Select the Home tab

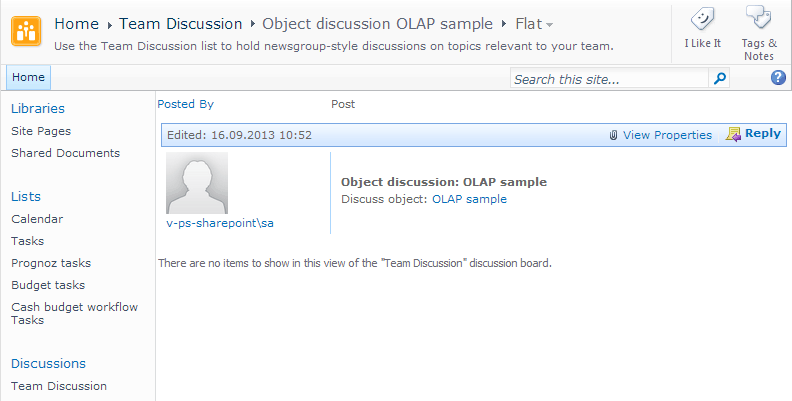point(28,77)
